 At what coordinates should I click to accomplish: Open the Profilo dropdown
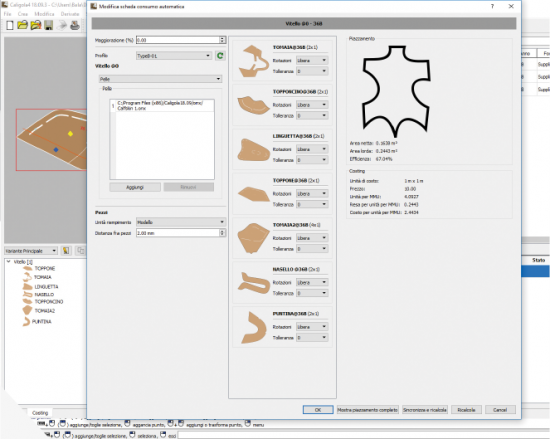(174, 55)
